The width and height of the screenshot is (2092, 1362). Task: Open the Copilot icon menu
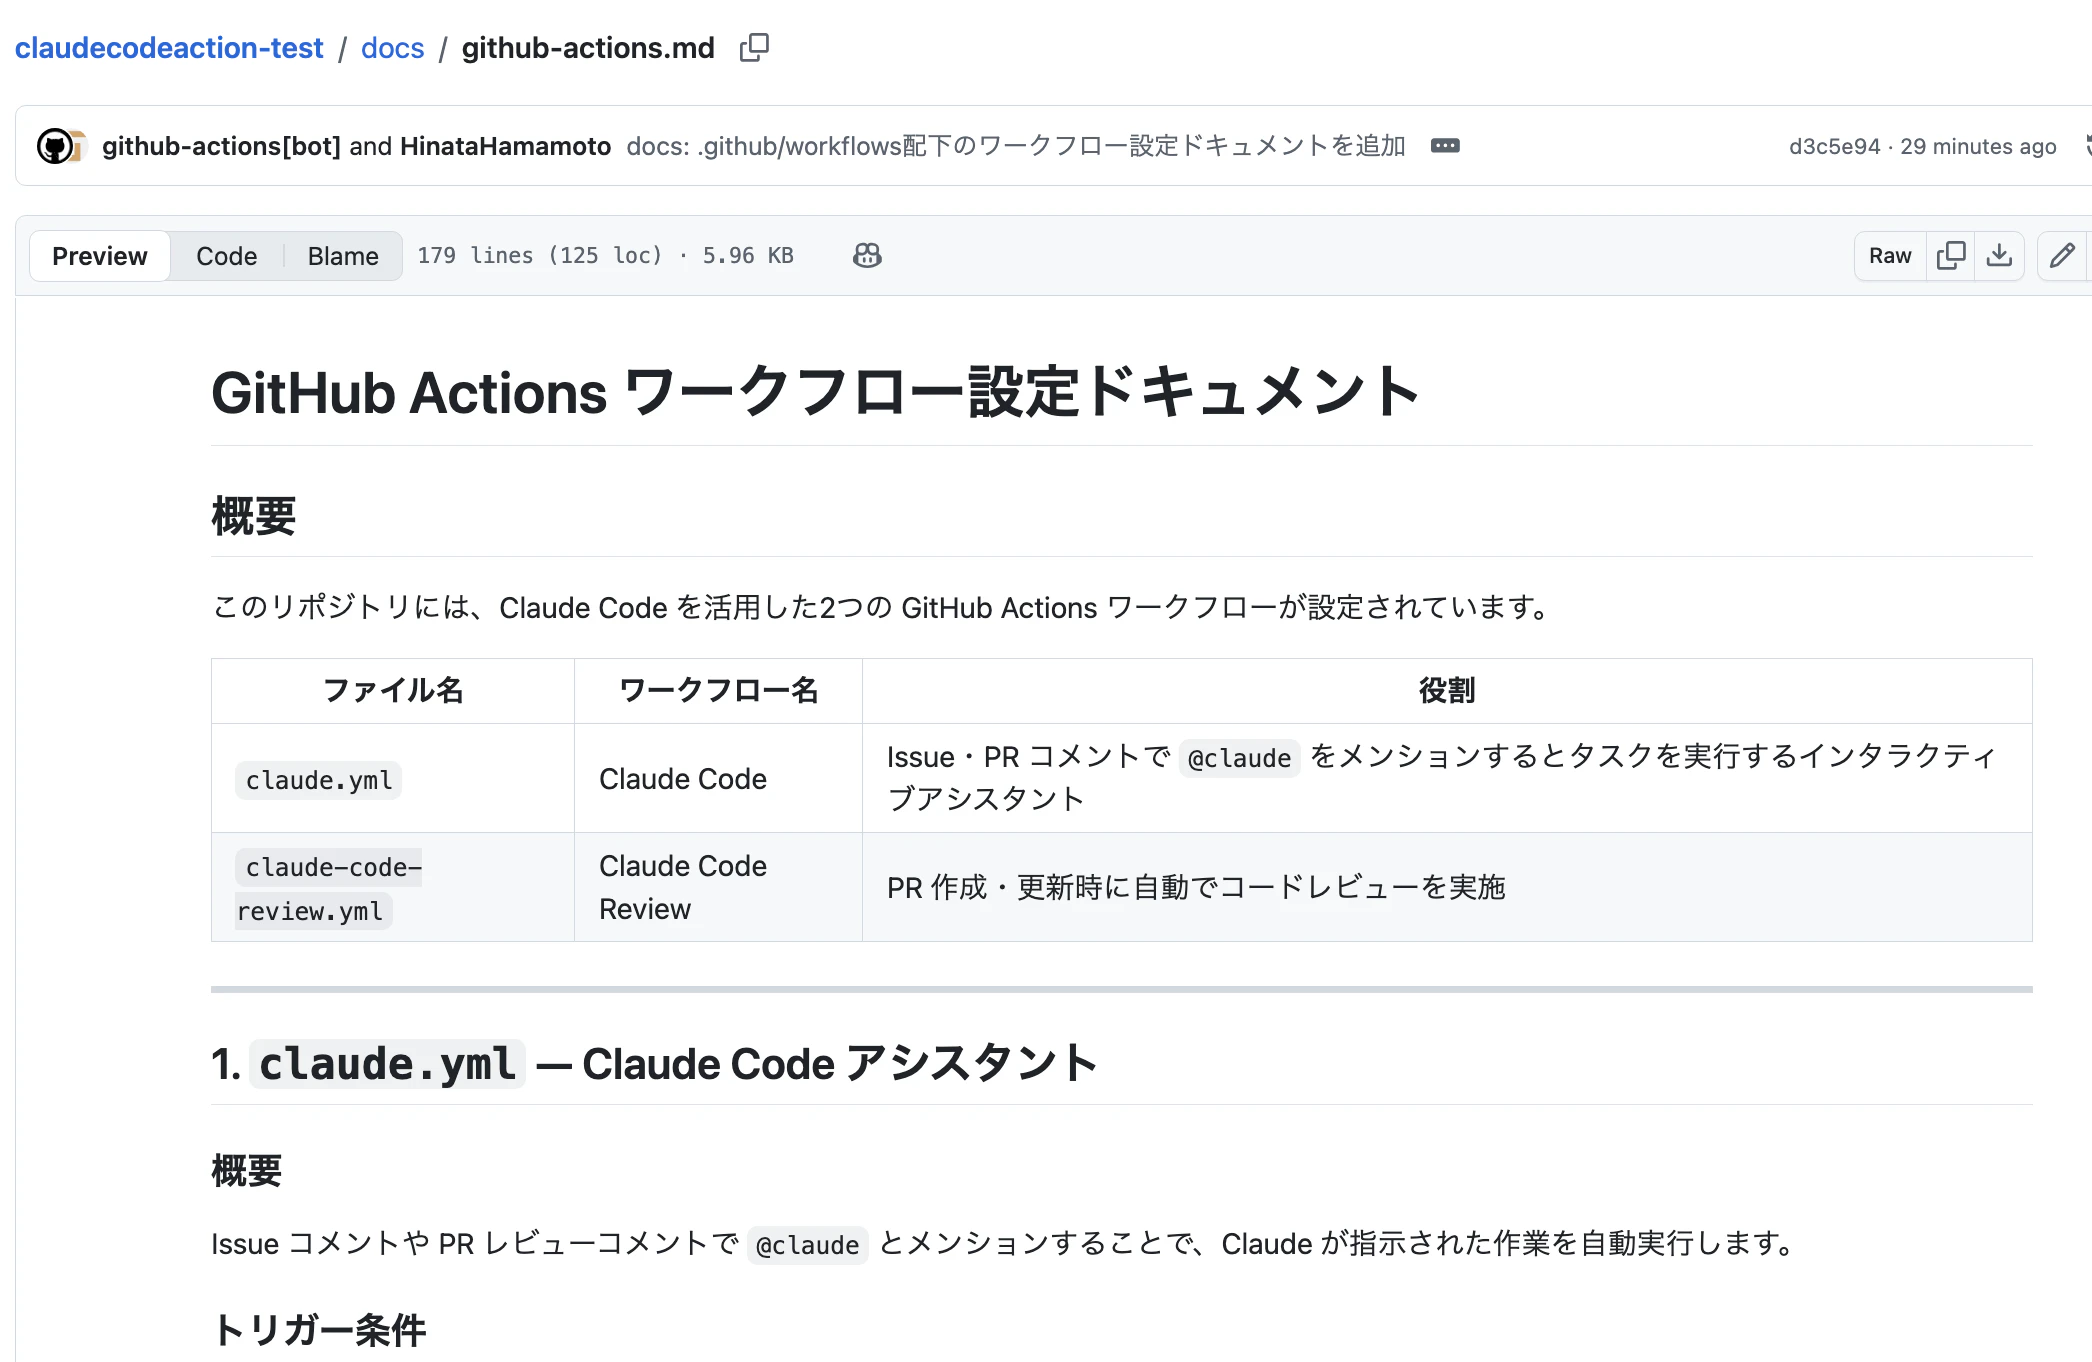tap(867, 256)
